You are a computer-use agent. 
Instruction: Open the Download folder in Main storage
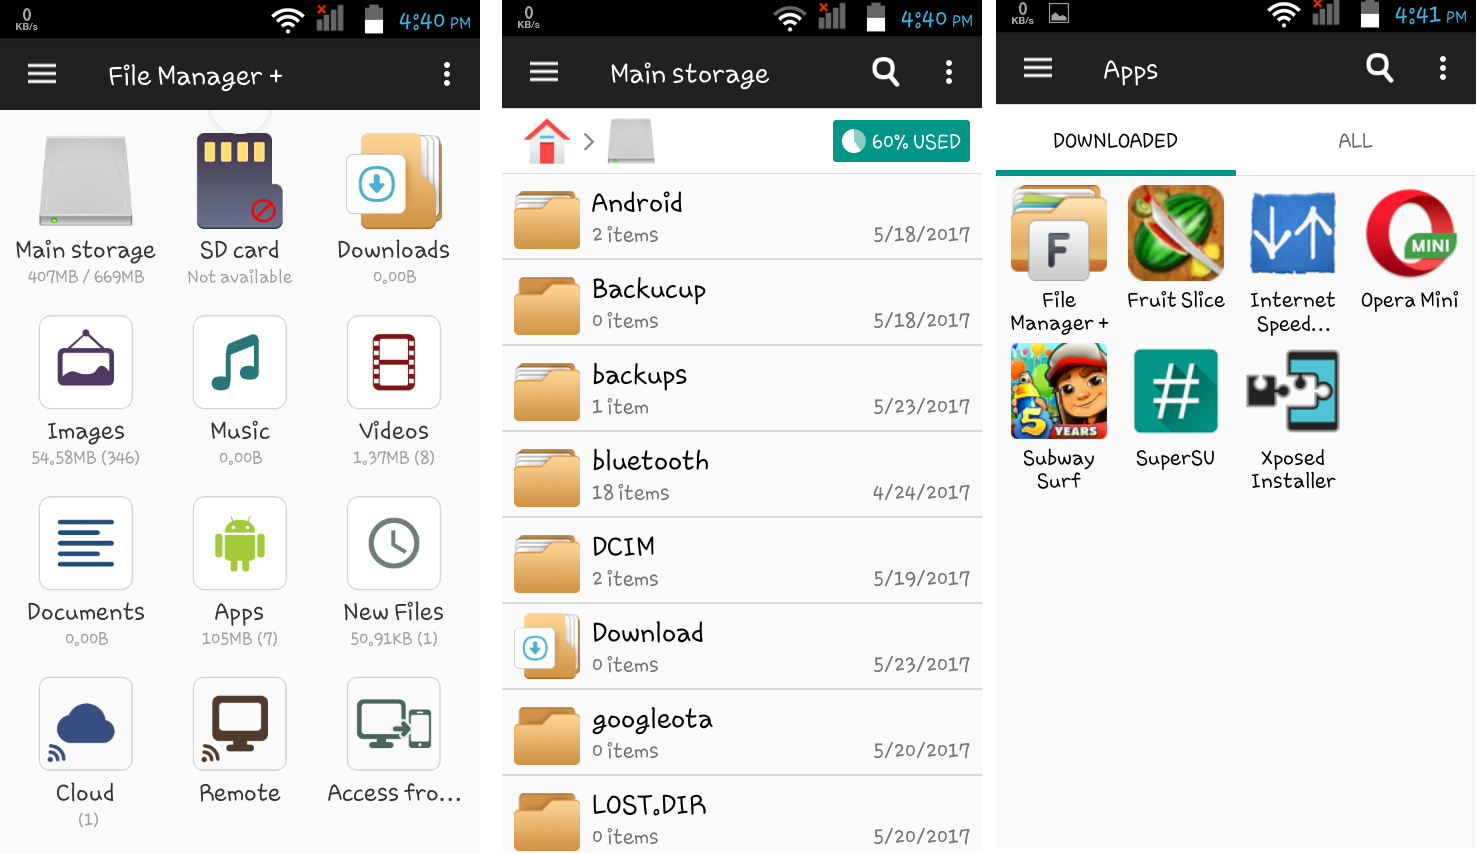(x=742, y=647)
